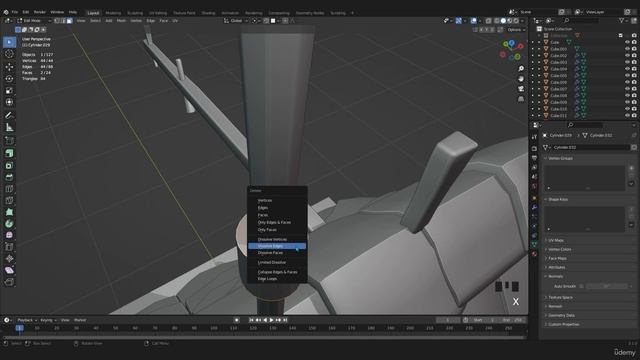This screenshot has height=360, width=640.
Task: Click the current frame marker on timeline
Action: (x=19, y=328)
